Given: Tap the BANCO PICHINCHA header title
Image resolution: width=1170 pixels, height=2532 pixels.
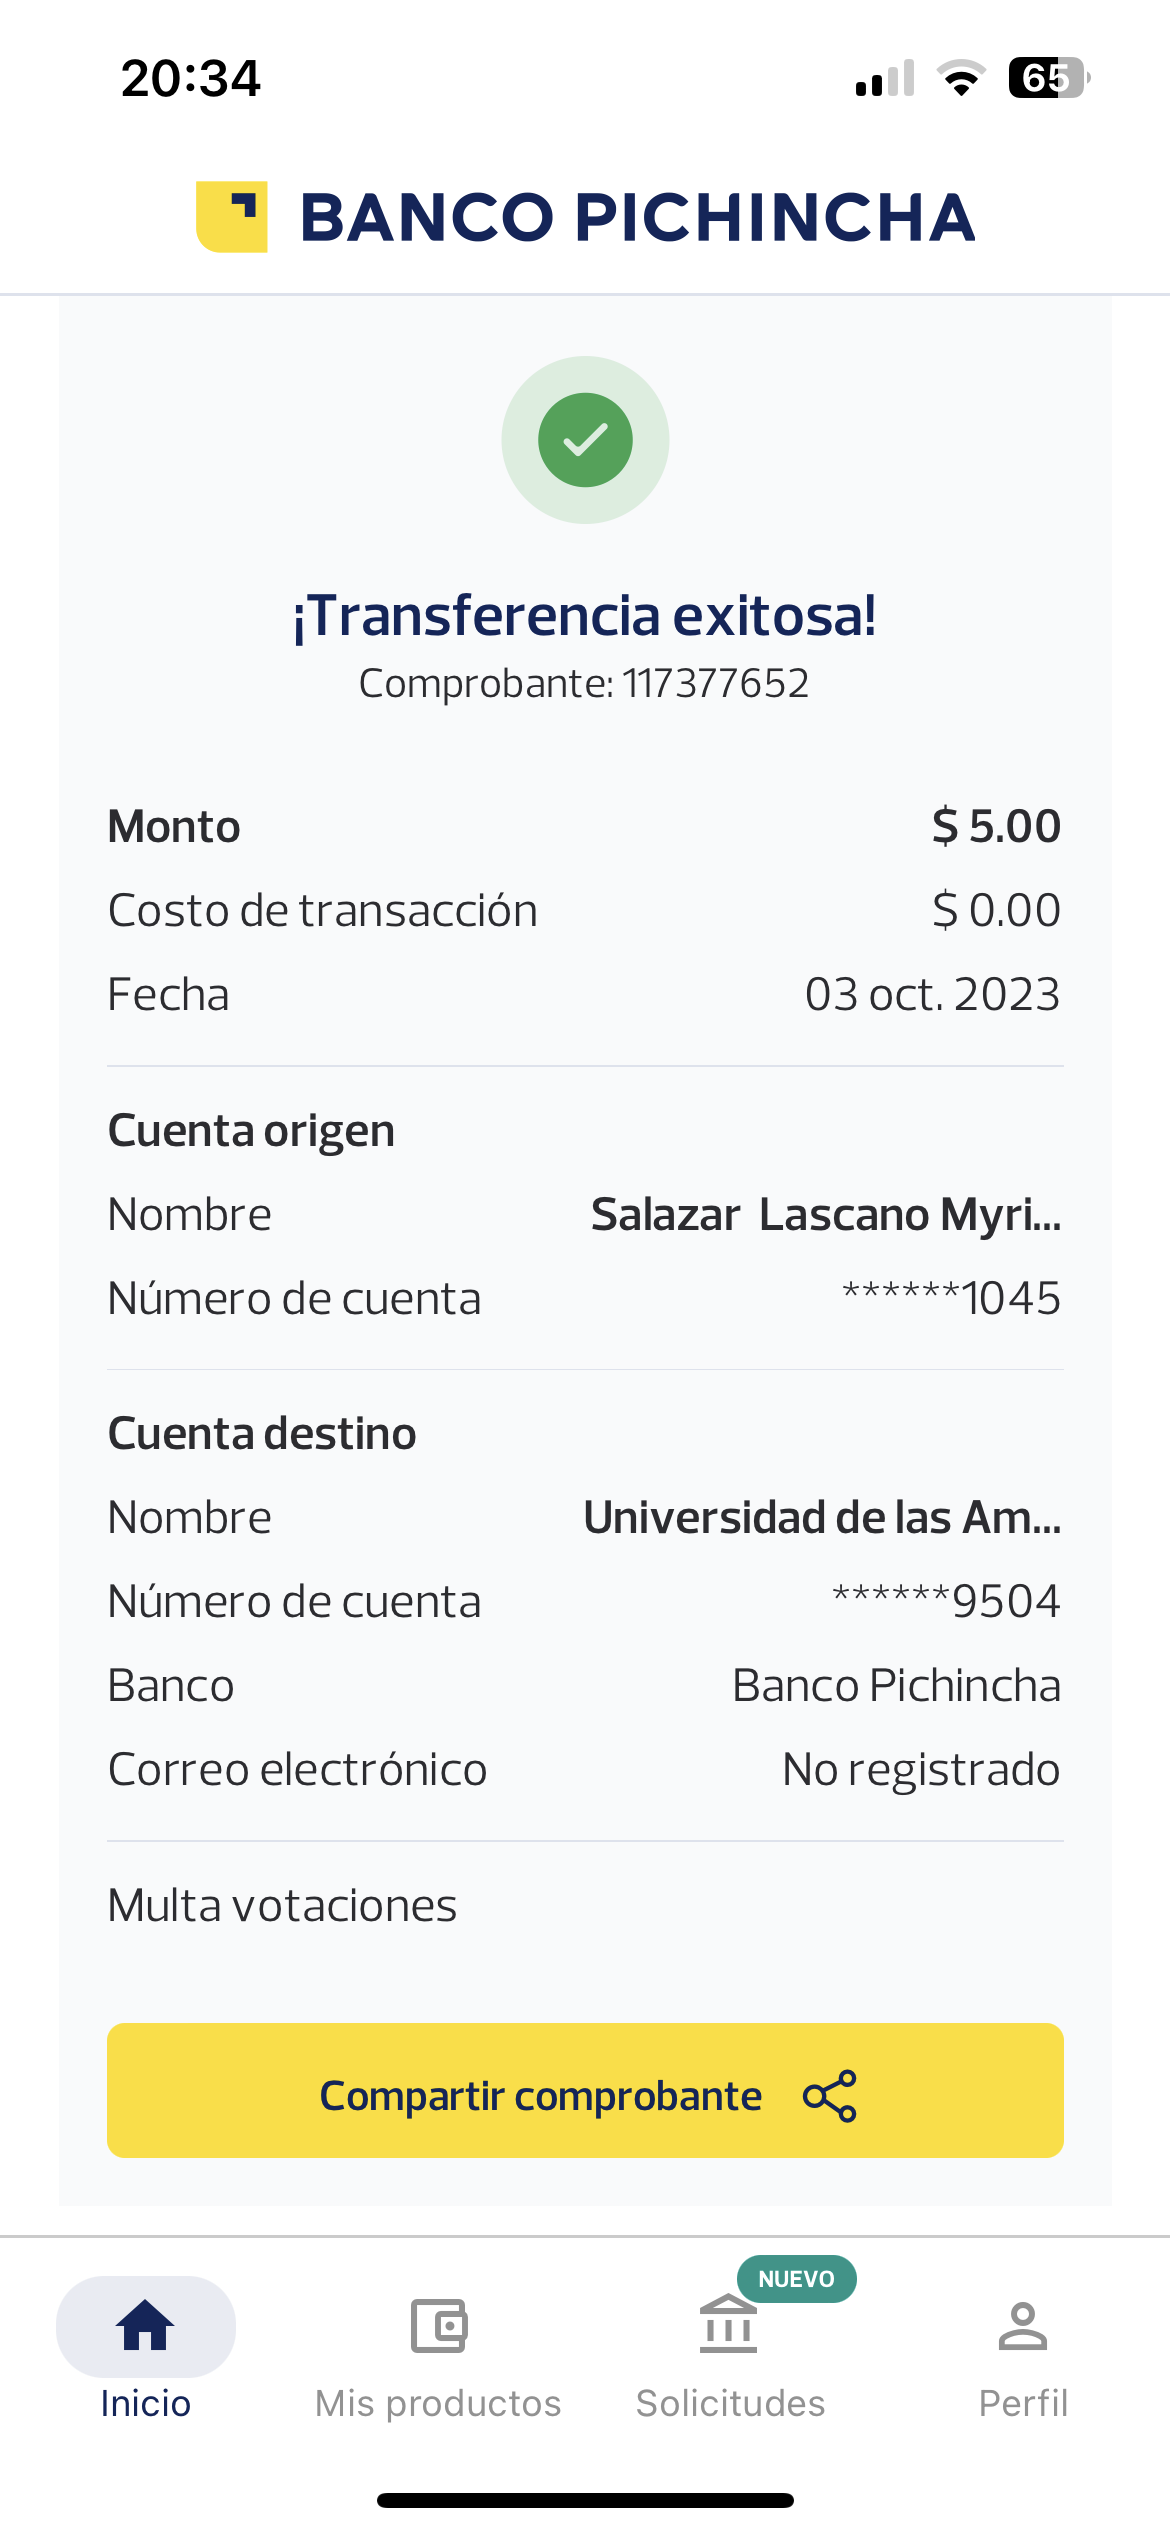Looking at the screenshot, I should pos(637,217).
